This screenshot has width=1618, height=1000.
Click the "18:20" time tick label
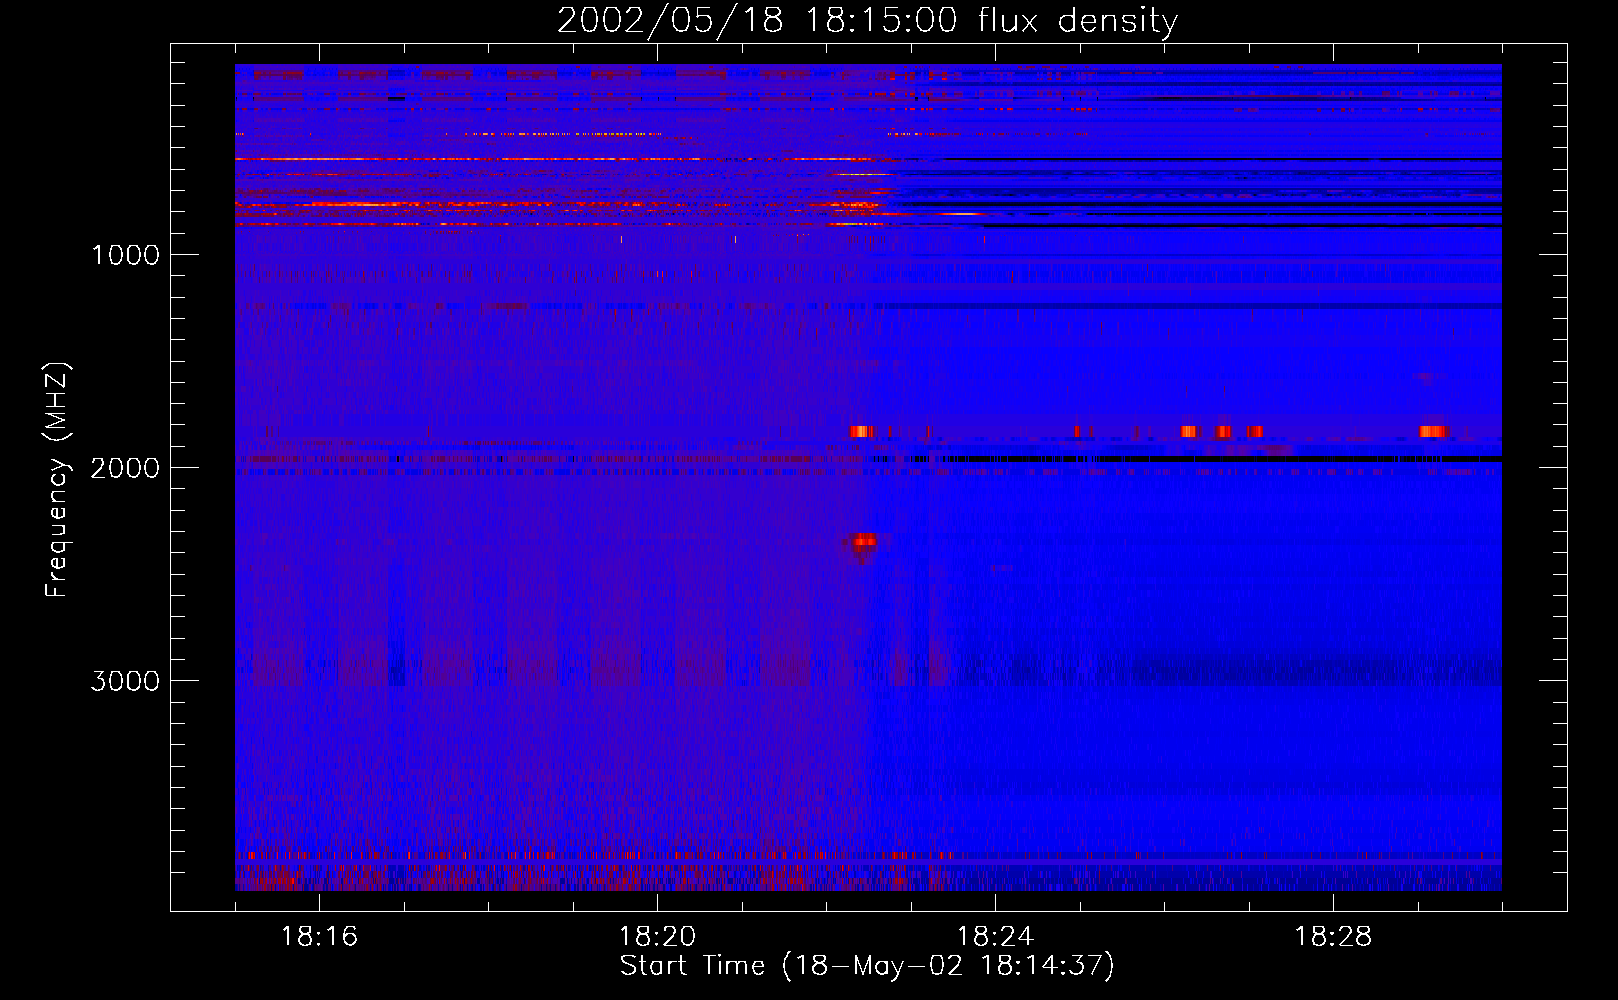point(657,937)
